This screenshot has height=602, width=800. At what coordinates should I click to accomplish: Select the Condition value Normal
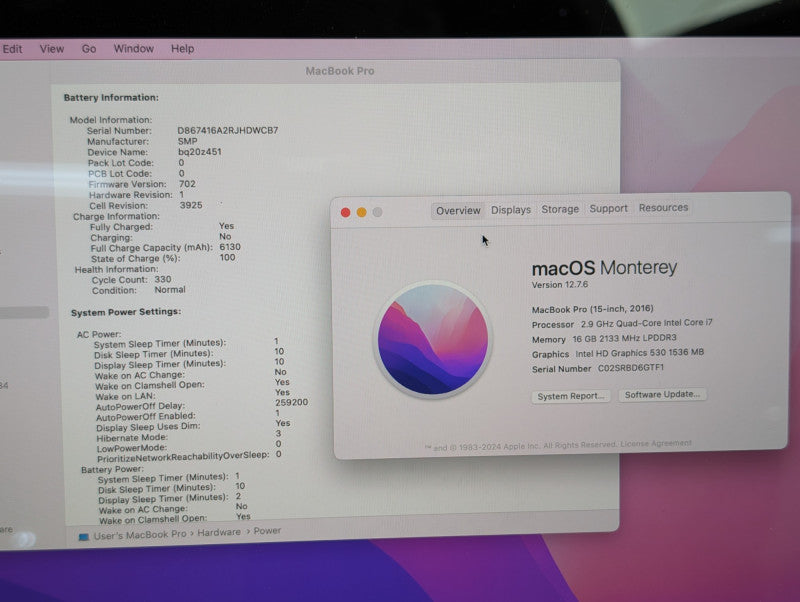170,290
